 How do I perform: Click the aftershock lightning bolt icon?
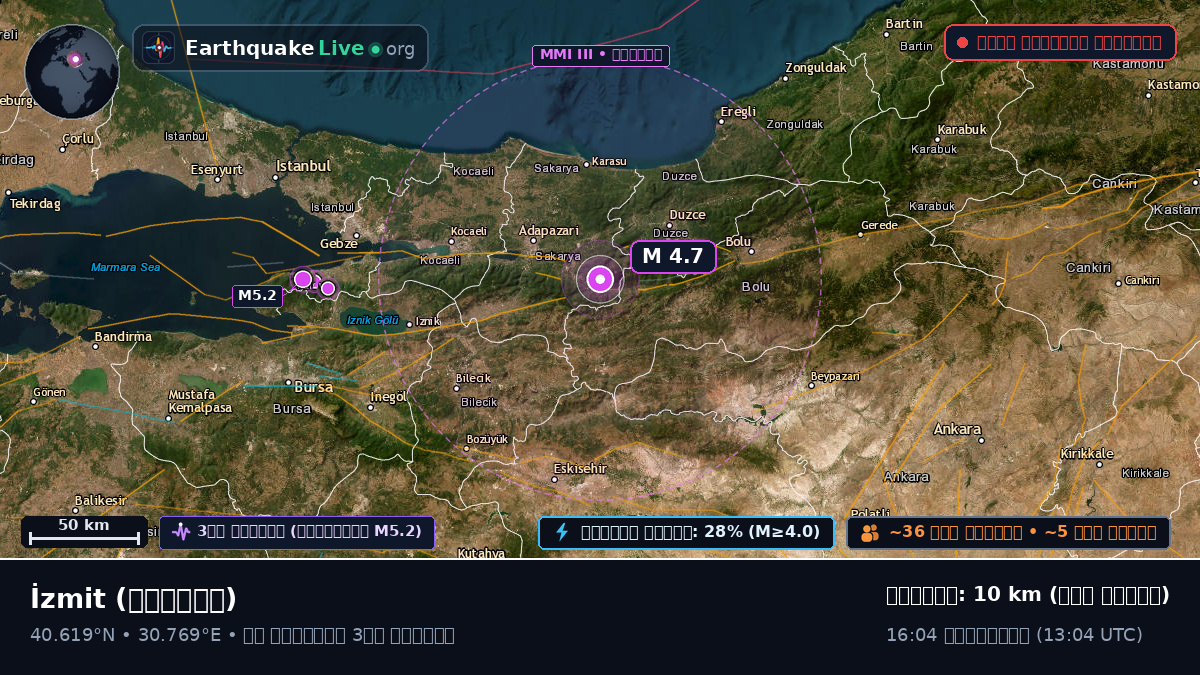(x=562, y=532)
